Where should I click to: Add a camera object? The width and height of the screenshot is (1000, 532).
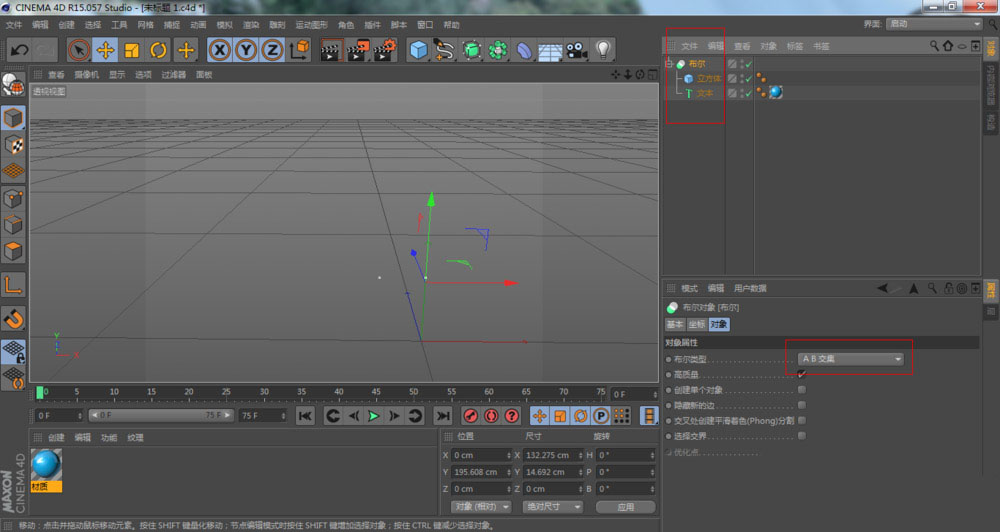(x=577, y=50)
